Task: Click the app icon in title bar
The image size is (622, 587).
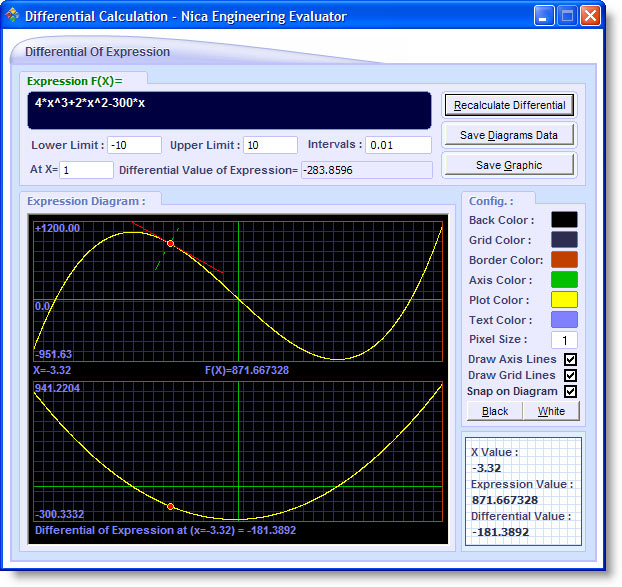Action: tap(13, 17)
